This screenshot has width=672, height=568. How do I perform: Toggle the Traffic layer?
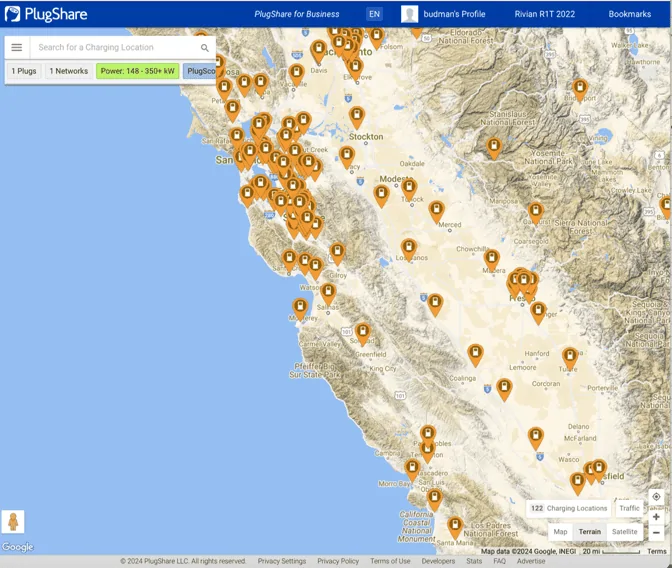tap(629, 508)
